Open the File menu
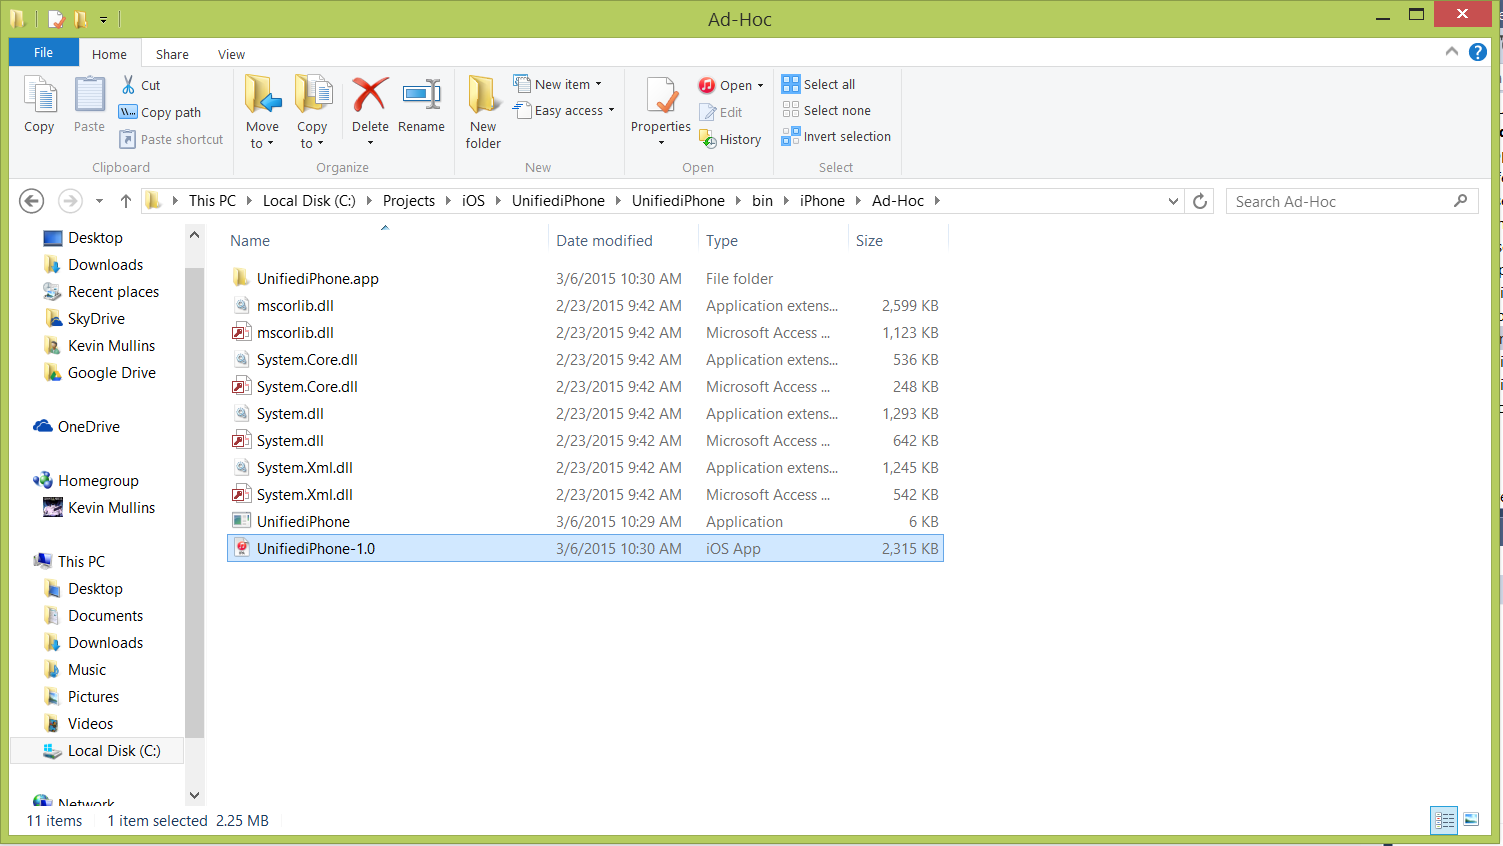The width and height of the screenshot is (1503, 846). 43,52
